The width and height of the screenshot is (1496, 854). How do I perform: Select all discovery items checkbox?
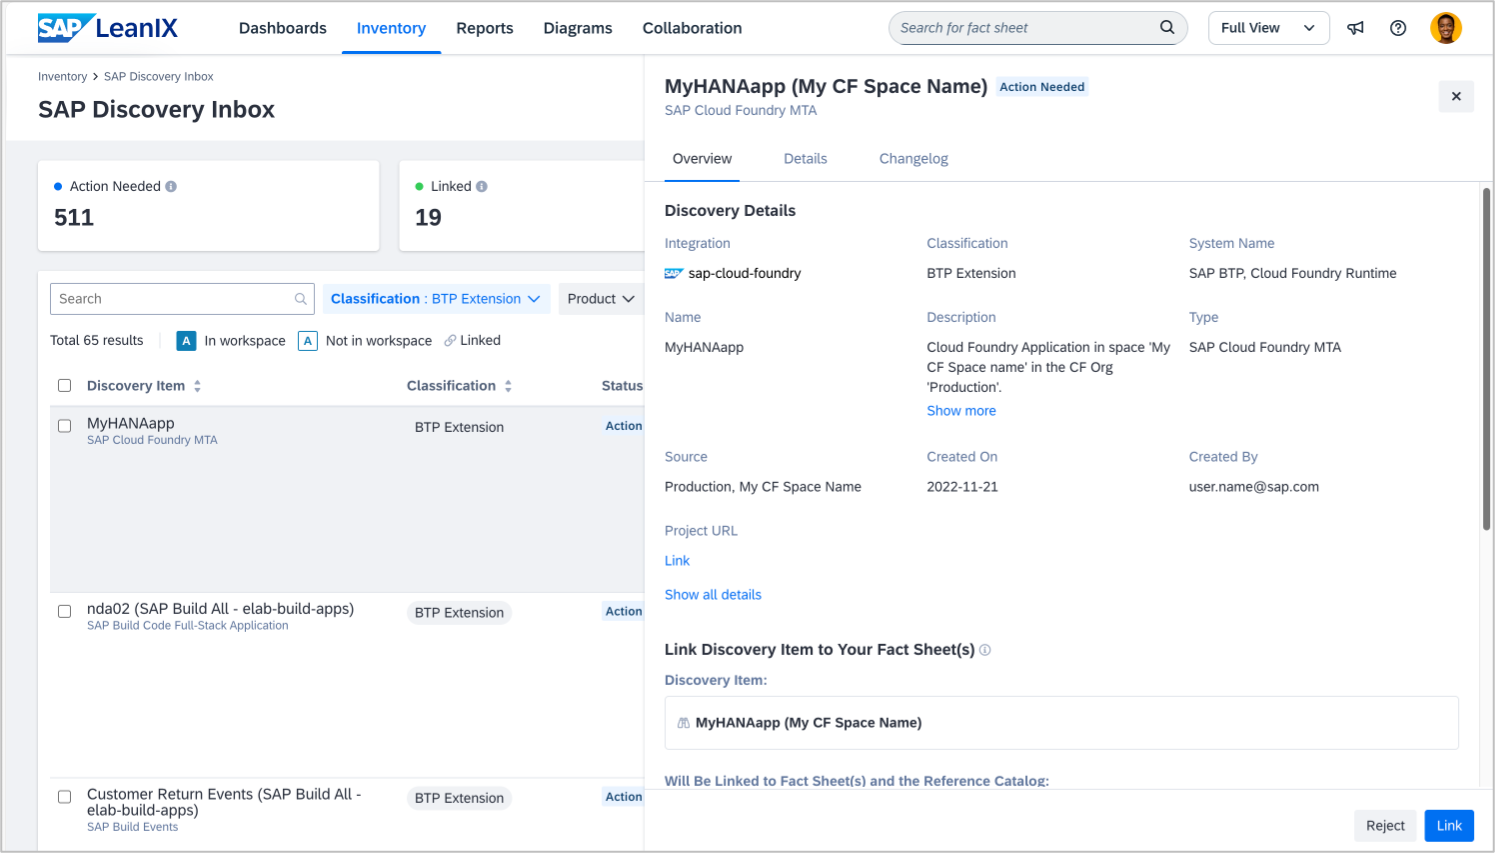65,386
